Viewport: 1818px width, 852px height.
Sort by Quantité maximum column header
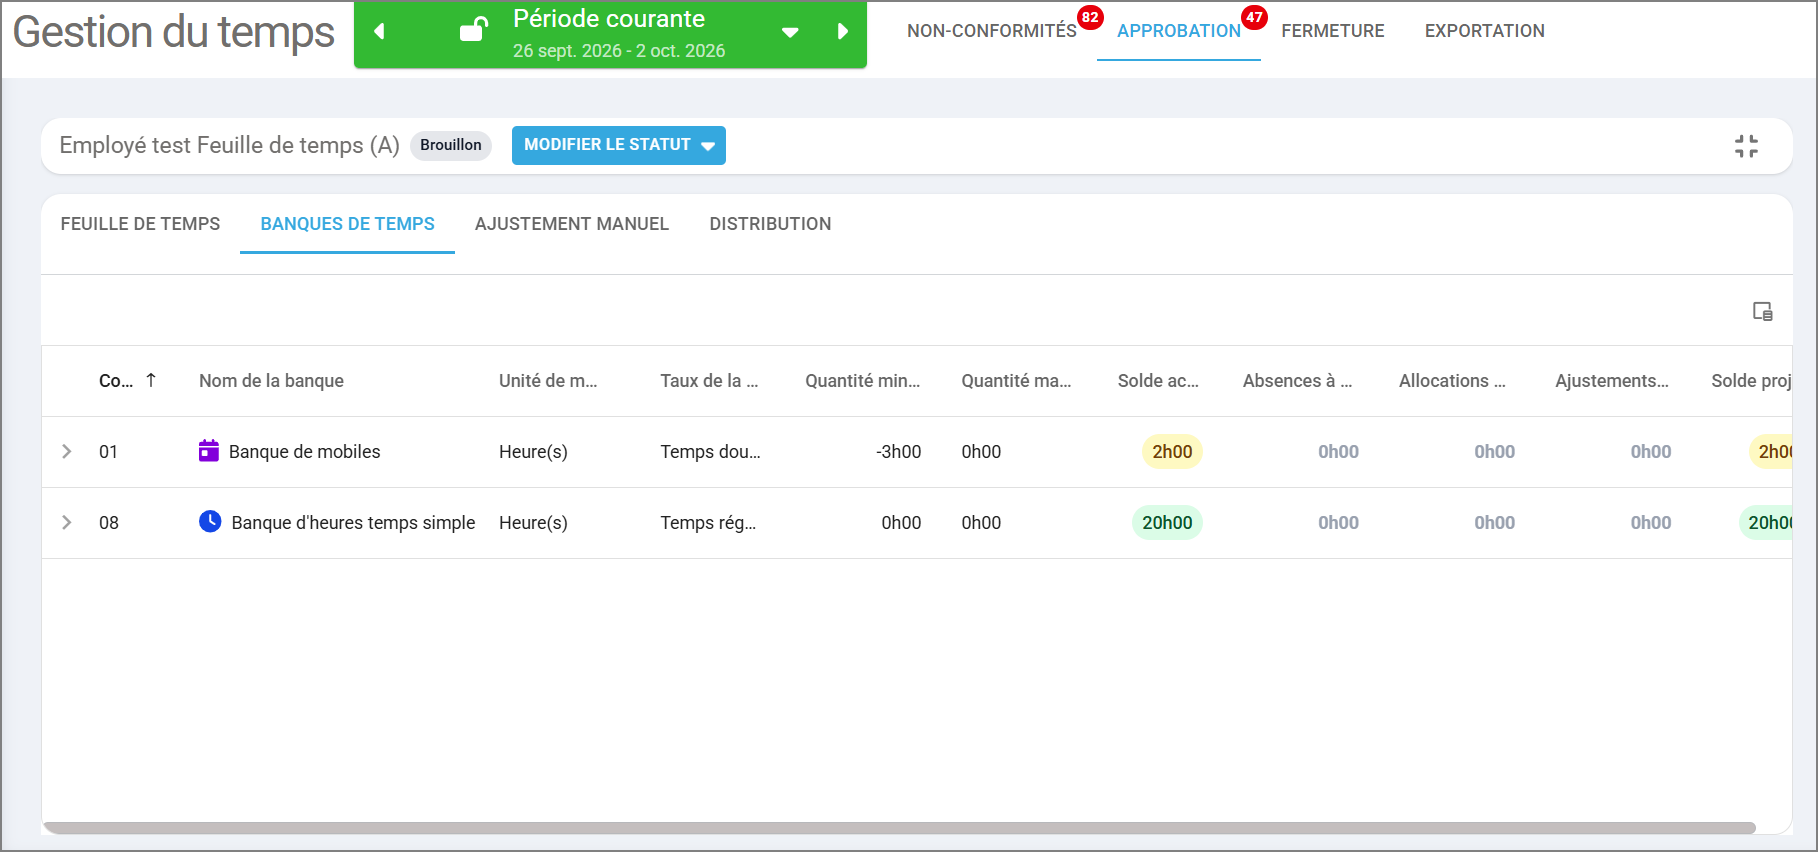pyautogui.click(x=1016, y=381)
